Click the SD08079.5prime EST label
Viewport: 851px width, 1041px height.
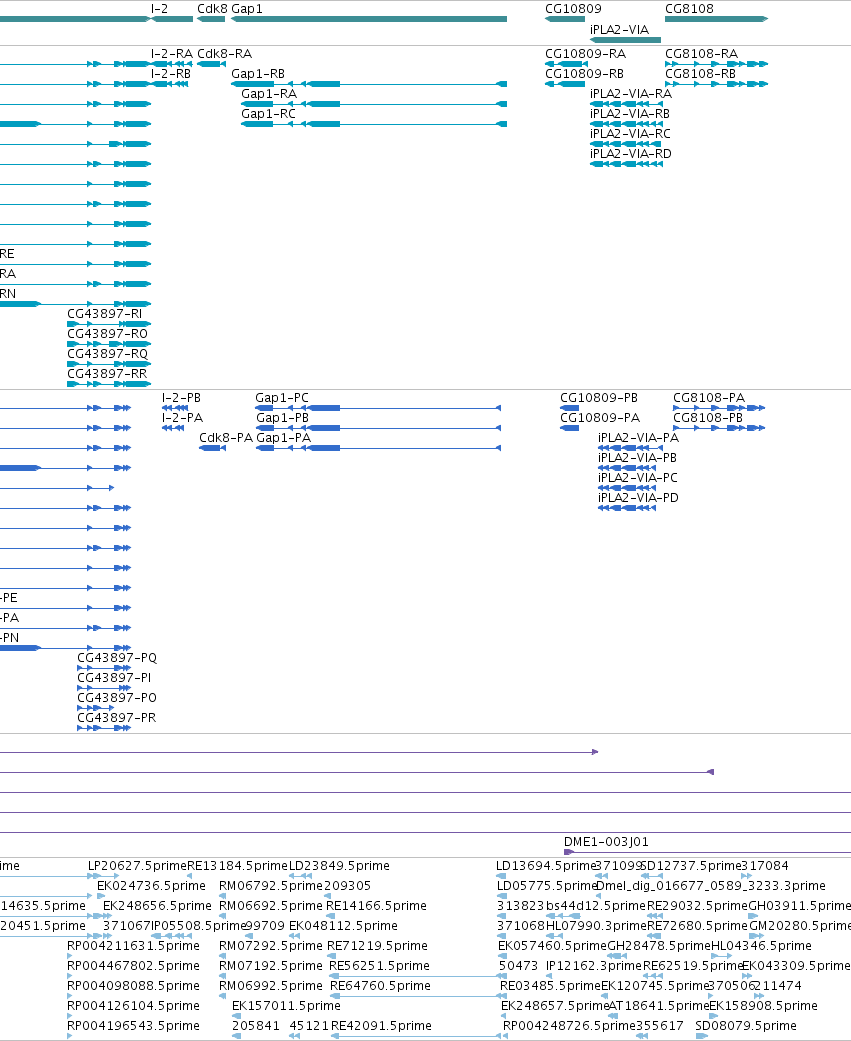pyautogui.click(x=746, y=1025)
